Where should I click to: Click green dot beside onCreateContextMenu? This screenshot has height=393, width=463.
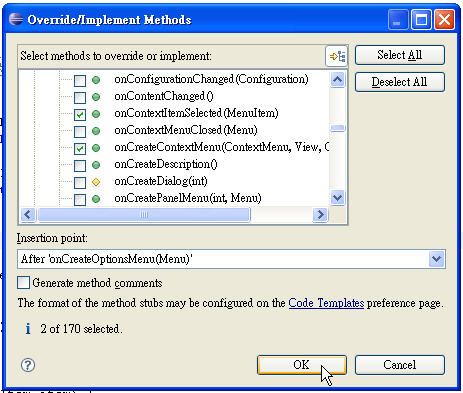click(x=96, y=148)
